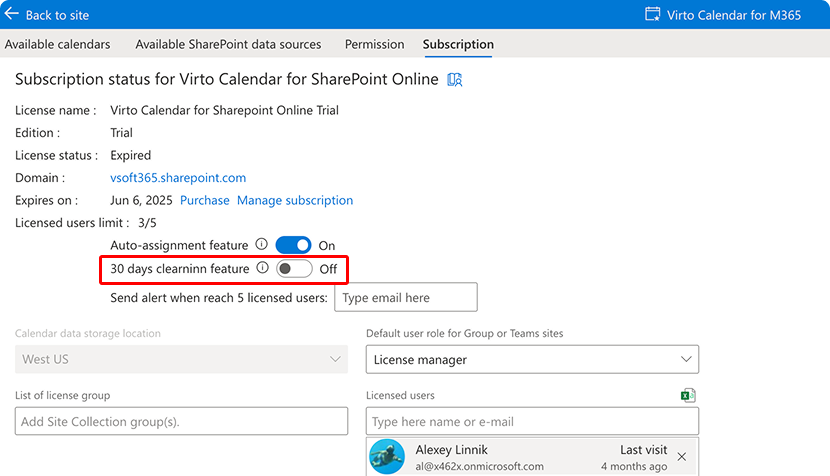Click the Virto Calendar for M365 icon
The image size is (830, 476).
[653, 15]
